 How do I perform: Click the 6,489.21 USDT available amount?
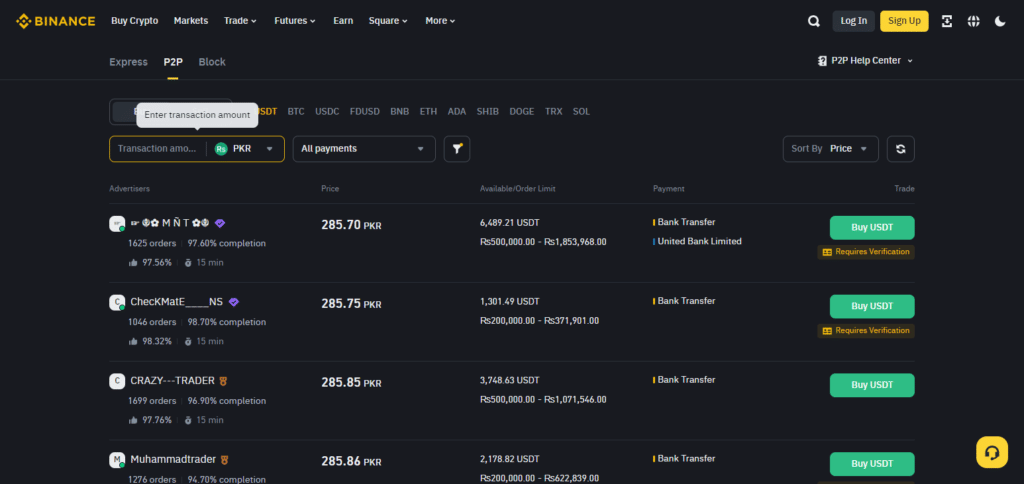[x=509, y=222]
